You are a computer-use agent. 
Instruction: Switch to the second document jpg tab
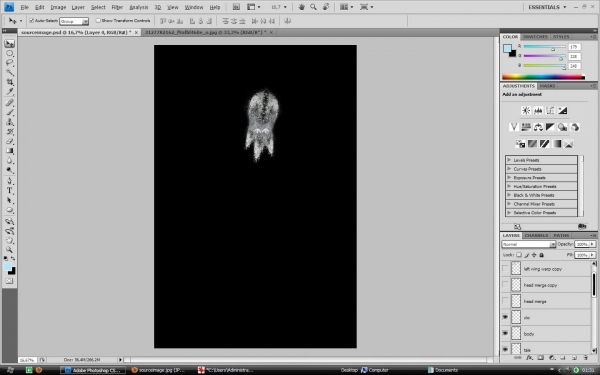[208, 33]
